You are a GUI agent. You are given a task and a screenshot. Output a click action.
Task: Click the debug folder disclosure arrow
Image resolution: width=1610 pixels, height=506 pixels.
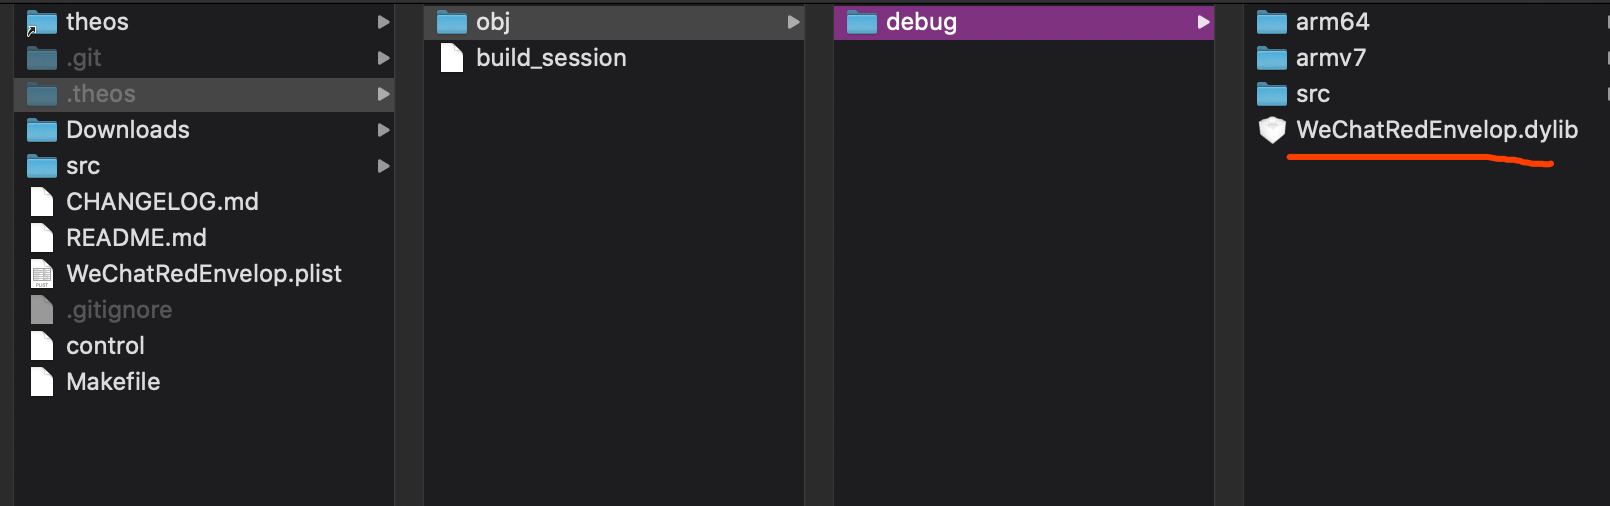tap(1203, 22)
